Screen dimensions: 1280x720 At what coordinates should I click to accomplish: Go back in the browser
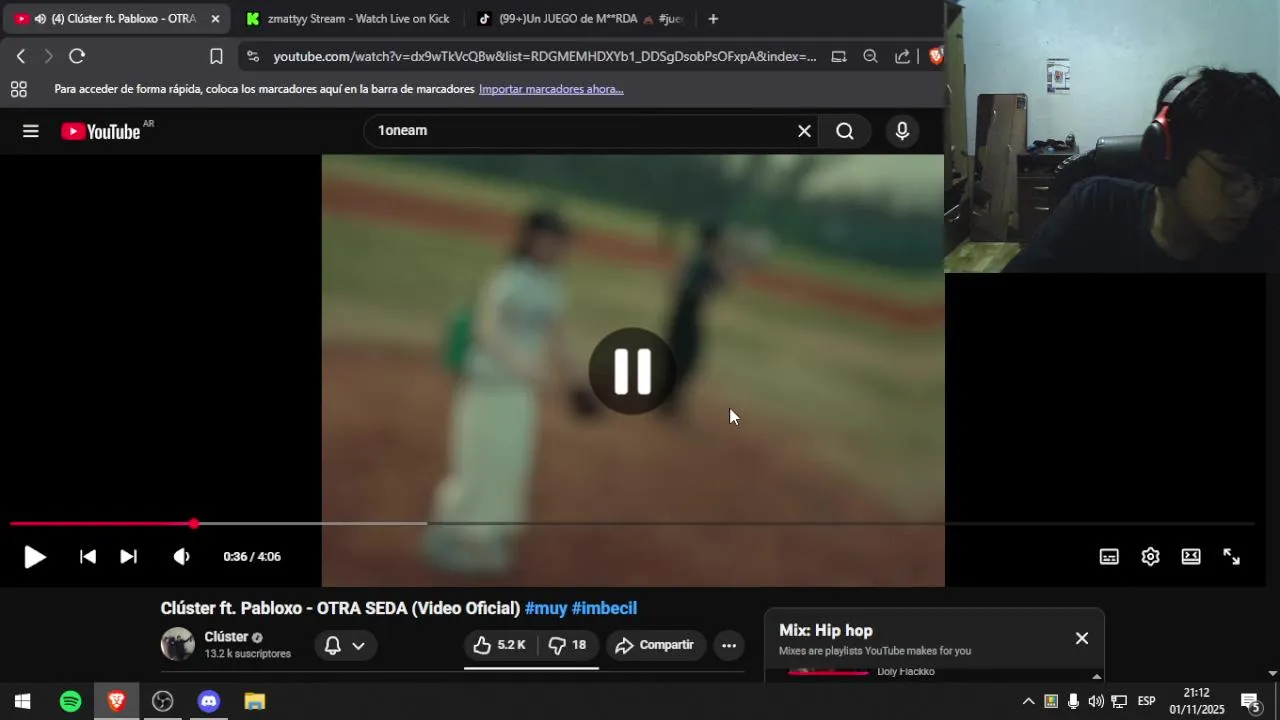21,56
